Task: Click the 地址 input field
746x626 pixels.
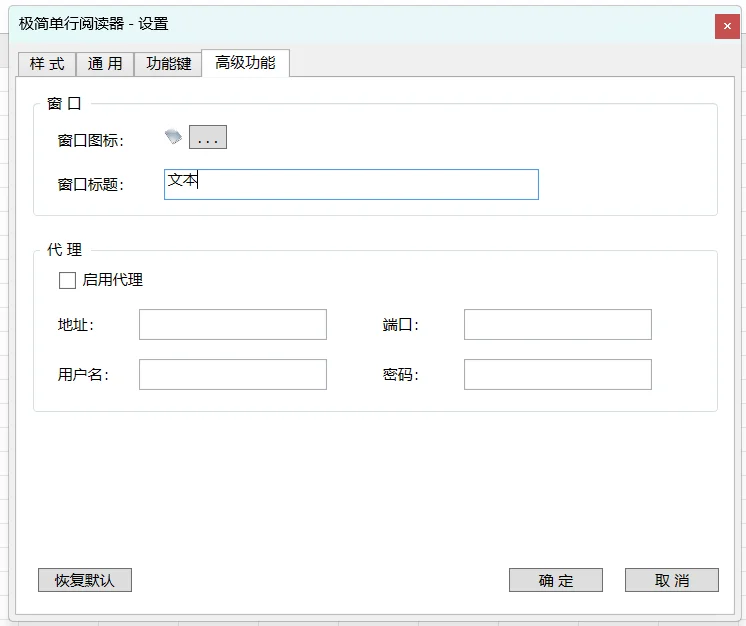Action: point(233,324)
